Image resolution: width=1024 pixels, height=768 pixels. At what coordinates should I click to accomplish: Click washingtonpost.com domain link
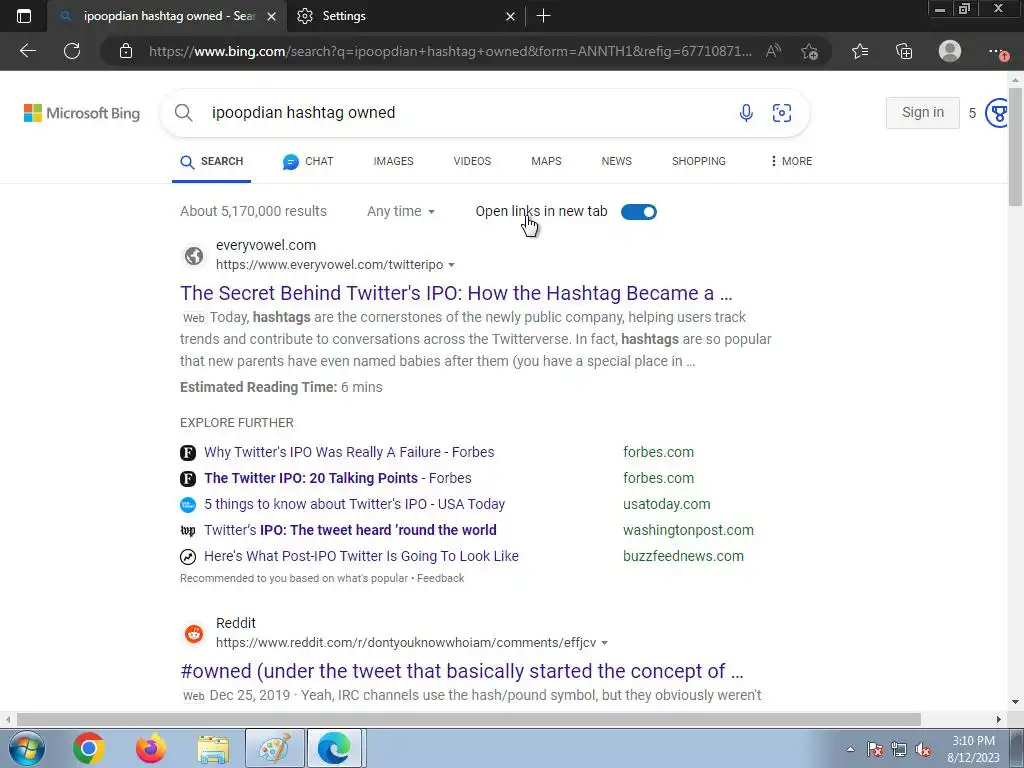pyautogui.click(x=688, y=530)
